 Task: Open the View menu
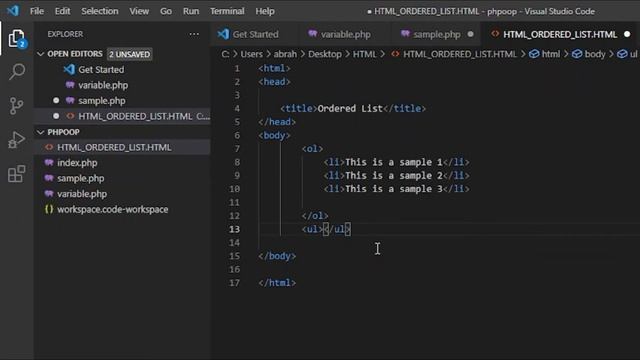click(x=139, y=11)
